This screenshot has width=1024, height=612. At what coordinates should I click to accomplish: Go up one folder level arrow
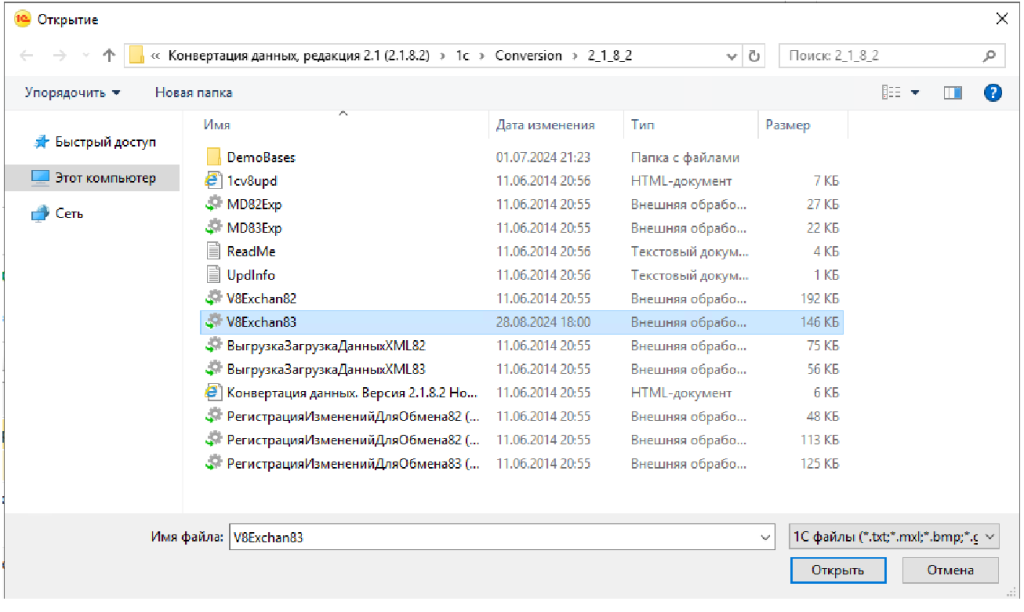[x=109, y=56]
